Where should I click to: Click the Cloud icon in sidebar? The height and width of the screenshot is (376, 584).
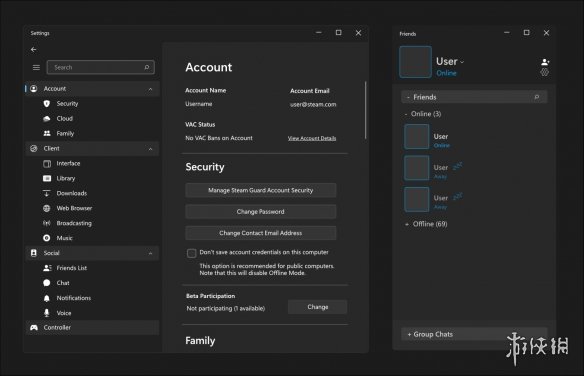pos(47,119)
